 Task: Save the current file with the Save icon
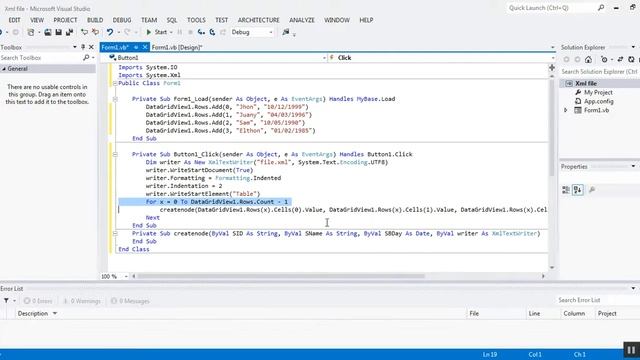(58, 32)
